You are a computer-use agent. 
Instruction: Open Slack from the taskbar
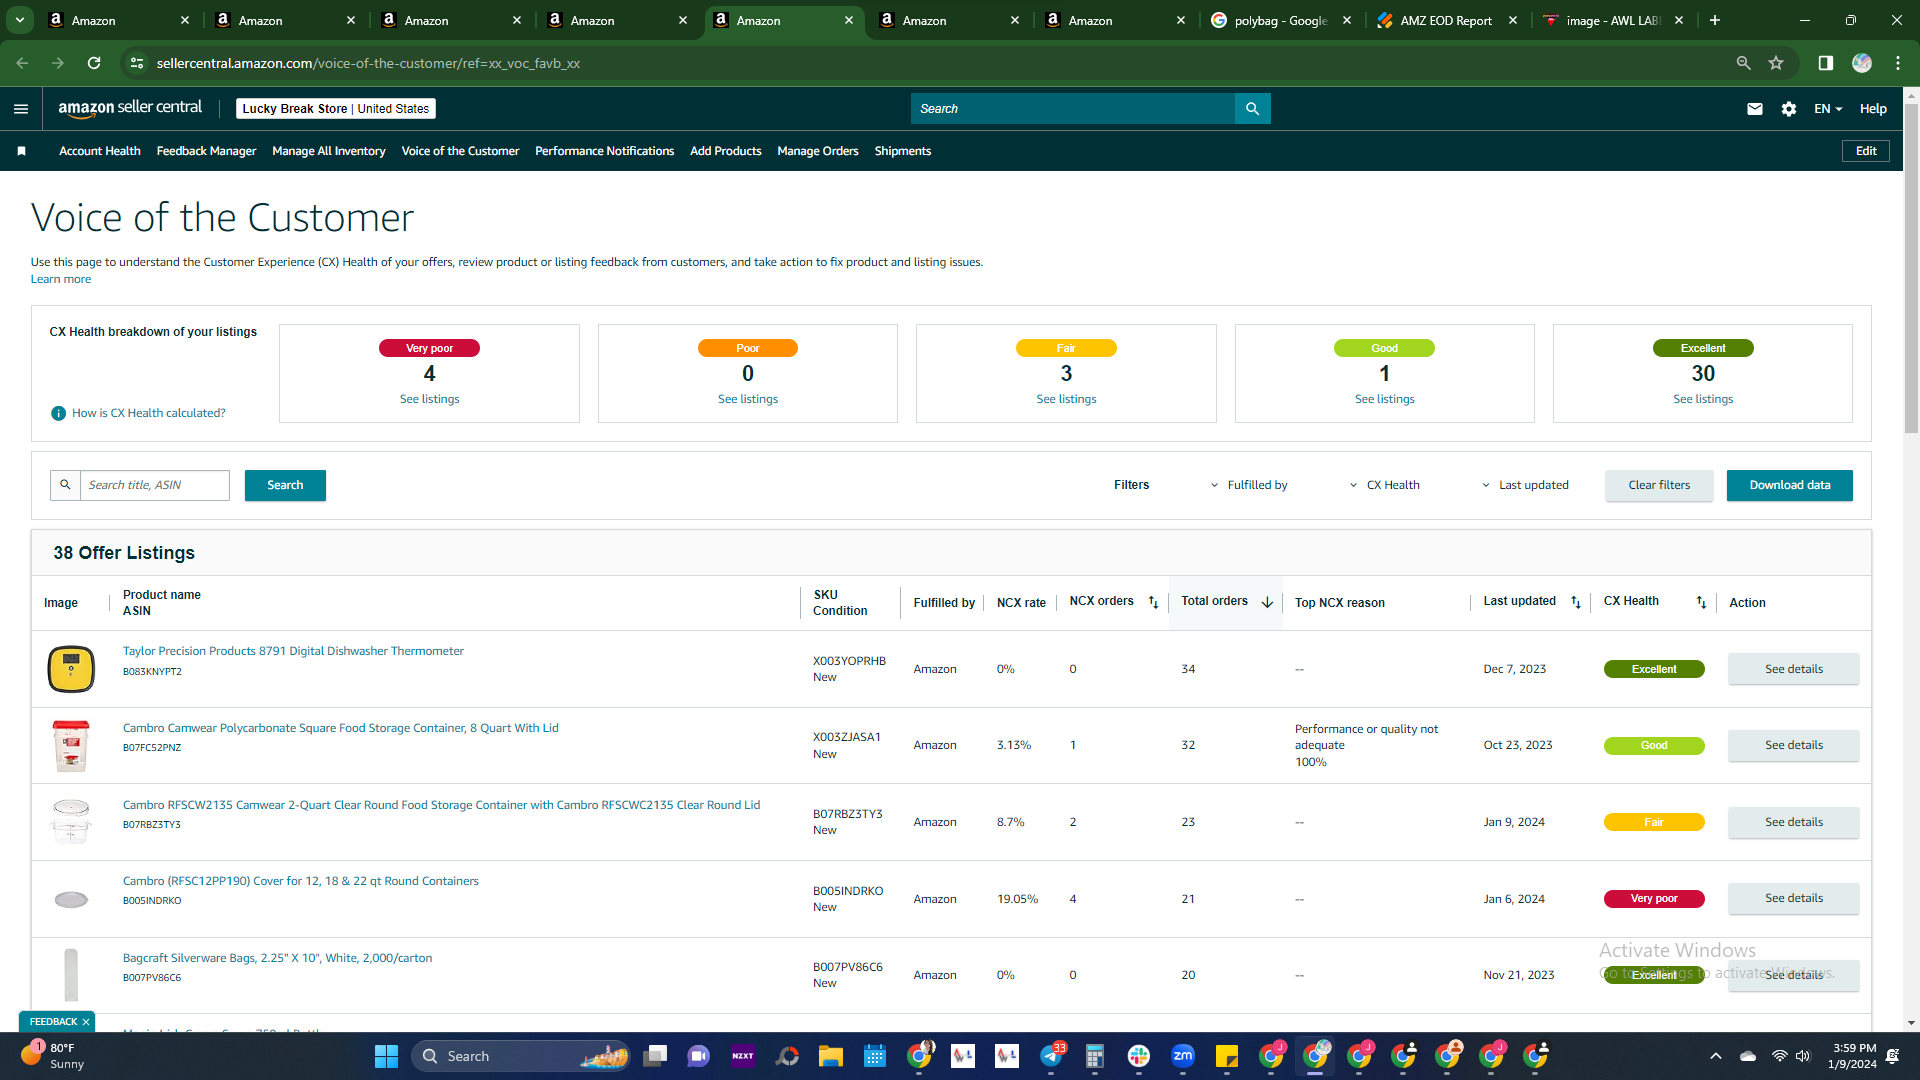[1139, 1056]
